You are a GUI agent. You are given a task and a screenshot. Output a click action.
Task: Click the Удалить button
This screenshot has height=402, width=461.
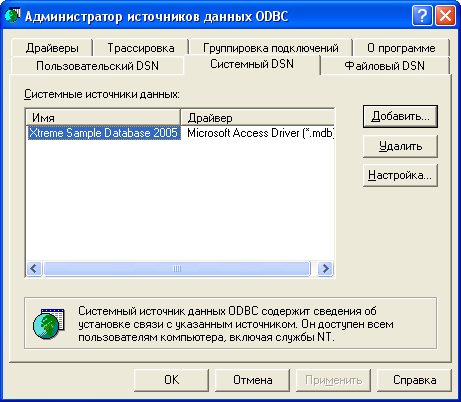[400, 146]
